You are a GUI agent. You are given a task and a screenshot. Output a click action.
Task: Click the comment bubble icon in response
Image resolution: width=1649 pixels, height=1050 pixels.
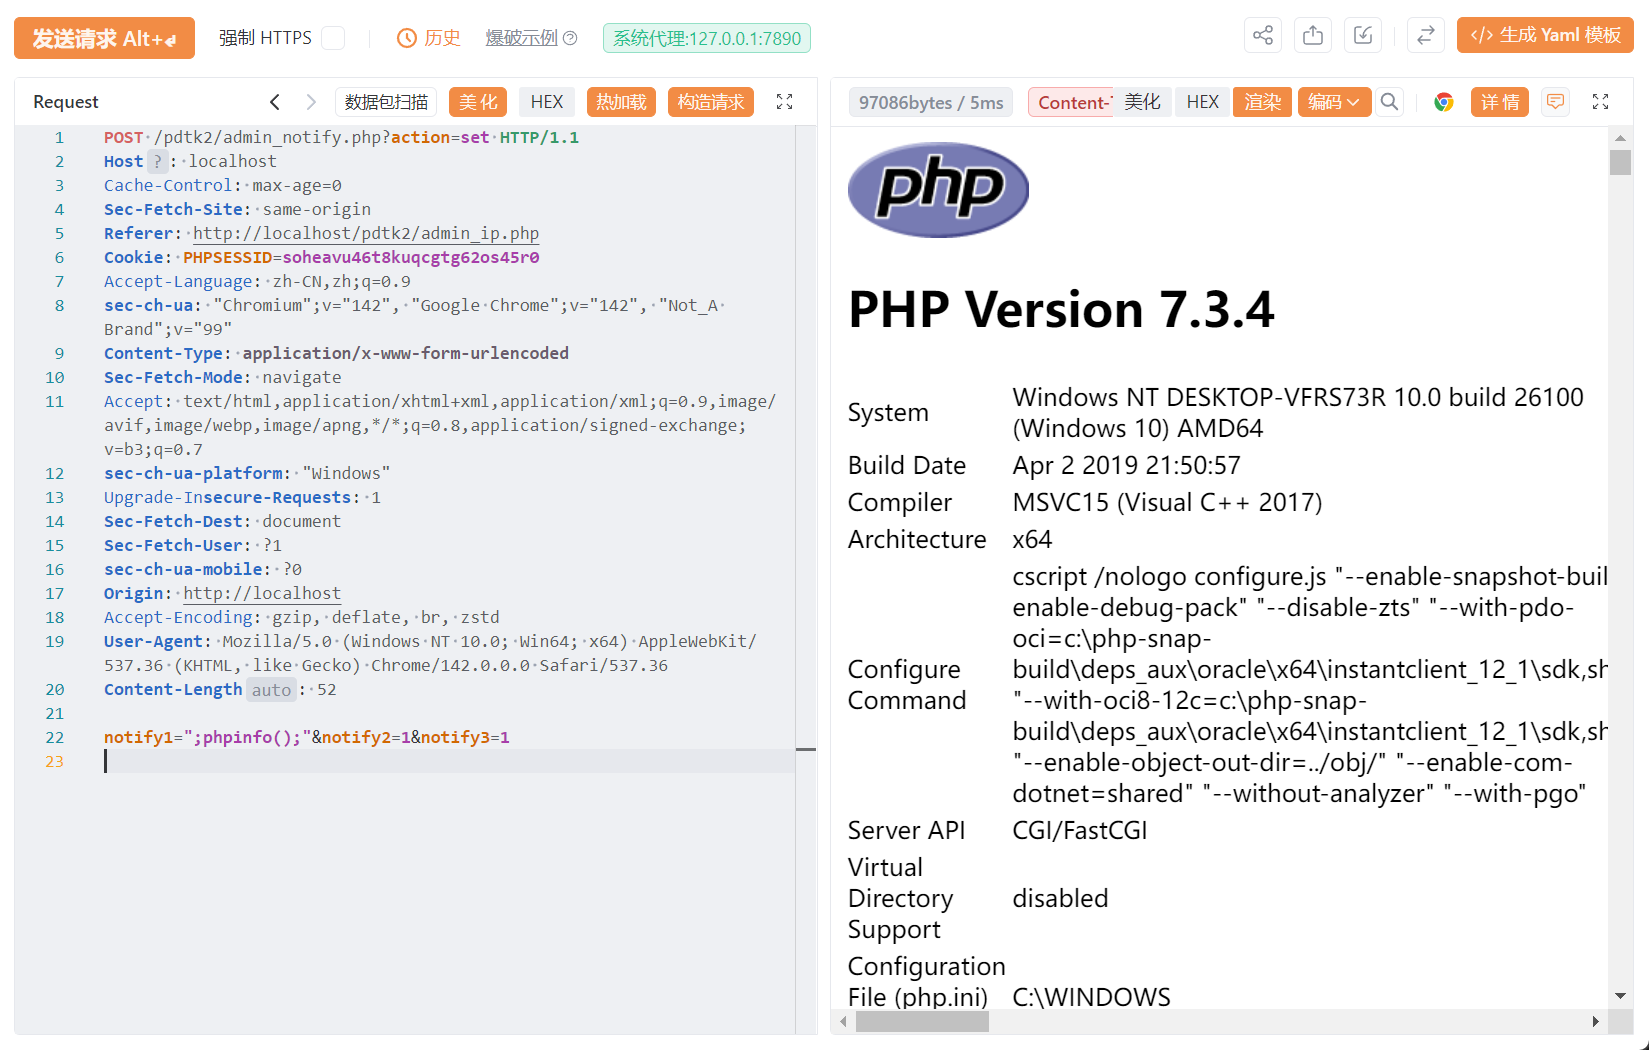1555,102
